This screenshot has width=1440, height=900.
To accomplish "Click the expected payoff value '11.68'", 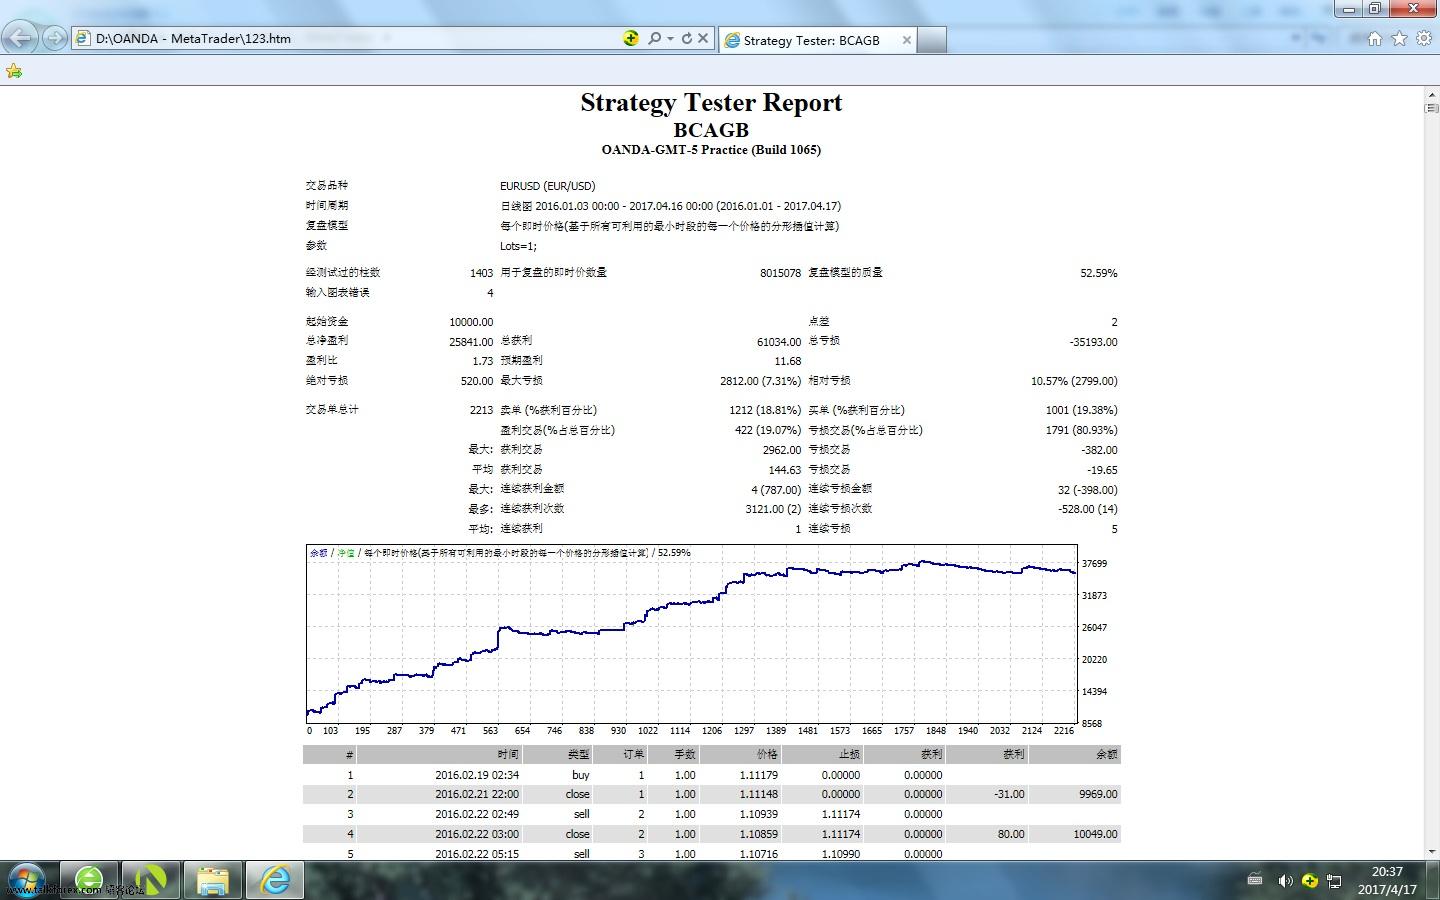I will pos(788,361).
